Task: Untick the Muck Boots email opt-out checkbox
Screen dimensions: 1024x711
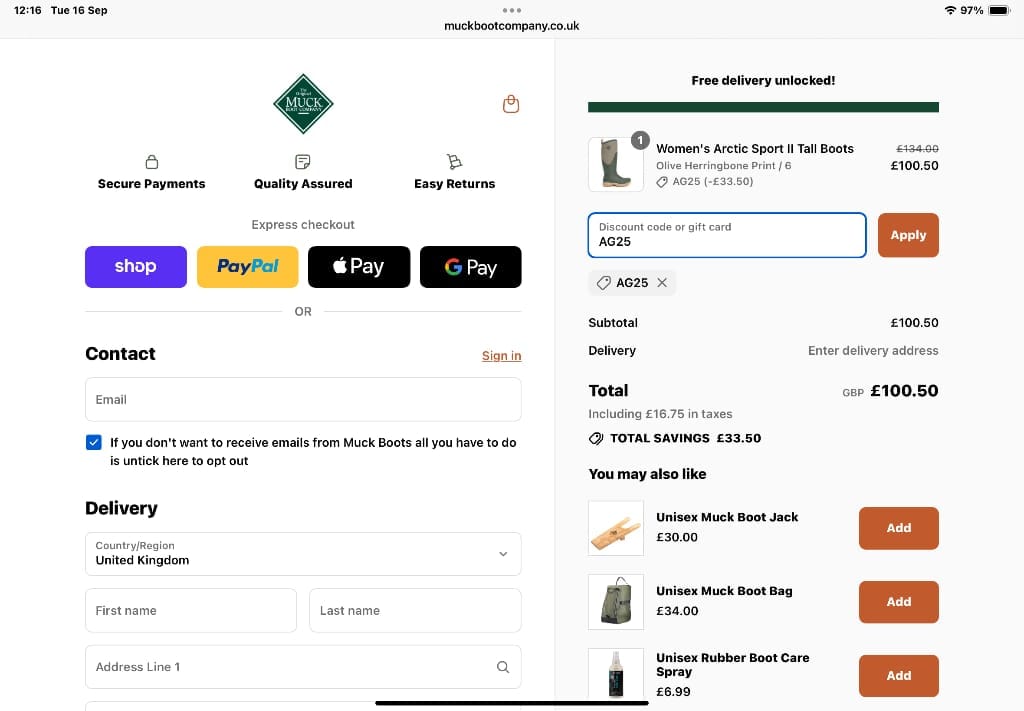Action: tap(93, 443)
